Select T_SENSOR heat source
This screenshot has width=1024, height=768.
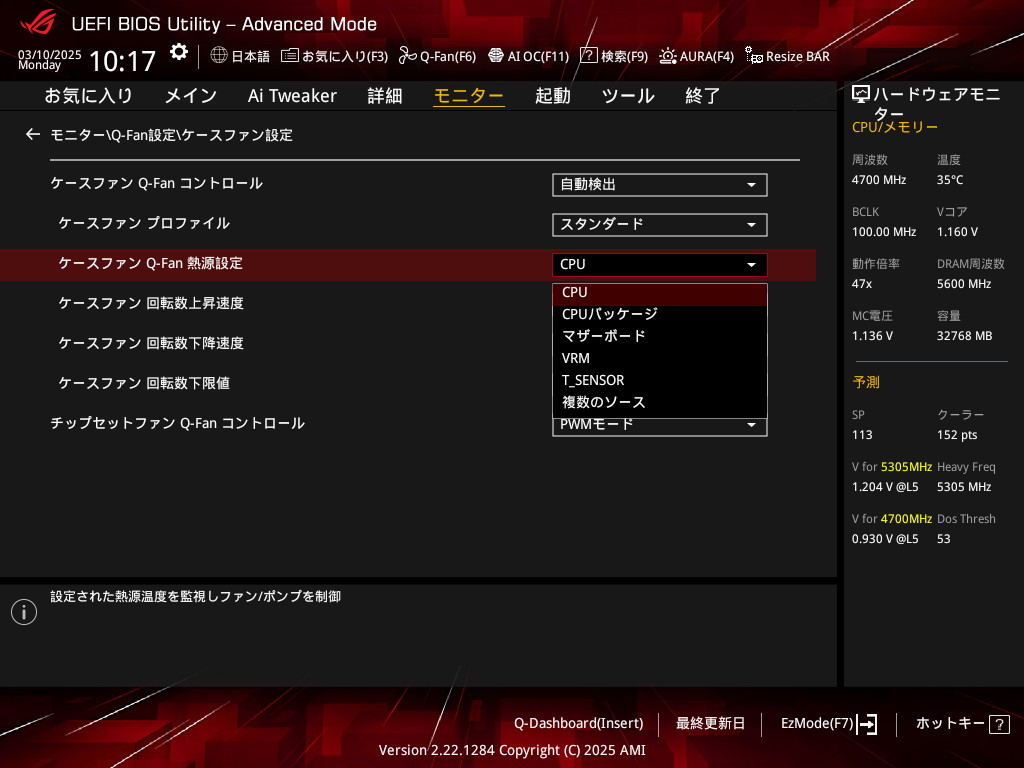pyautogui.click(x=660, y=380)
